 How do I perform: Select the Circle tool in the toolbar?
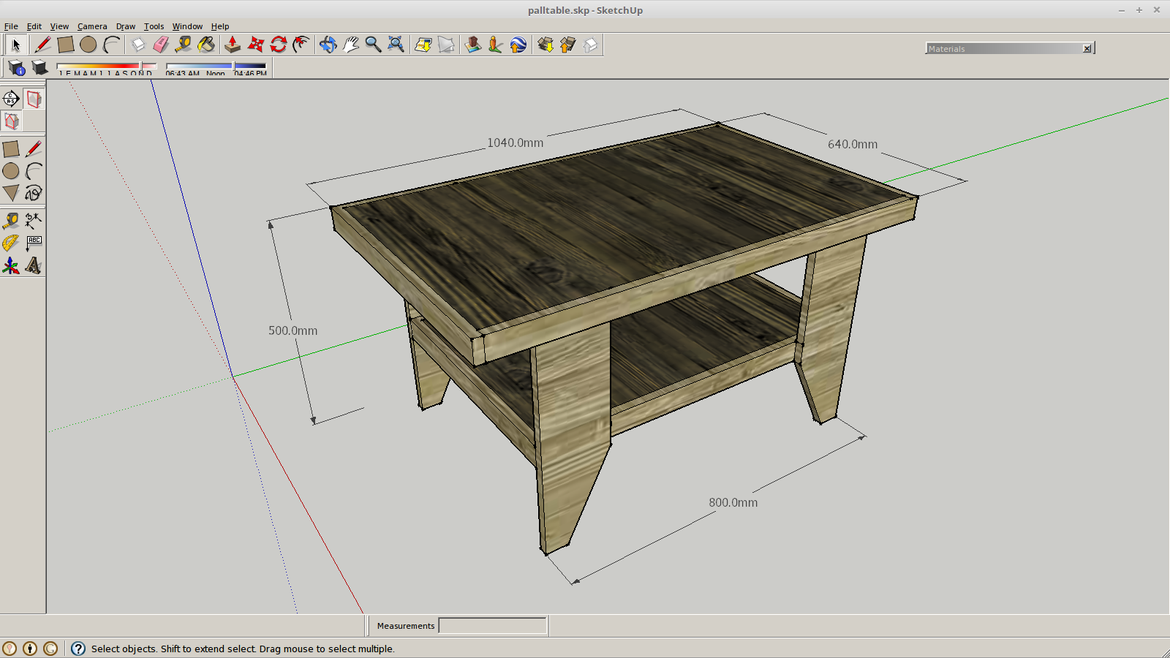88,44
